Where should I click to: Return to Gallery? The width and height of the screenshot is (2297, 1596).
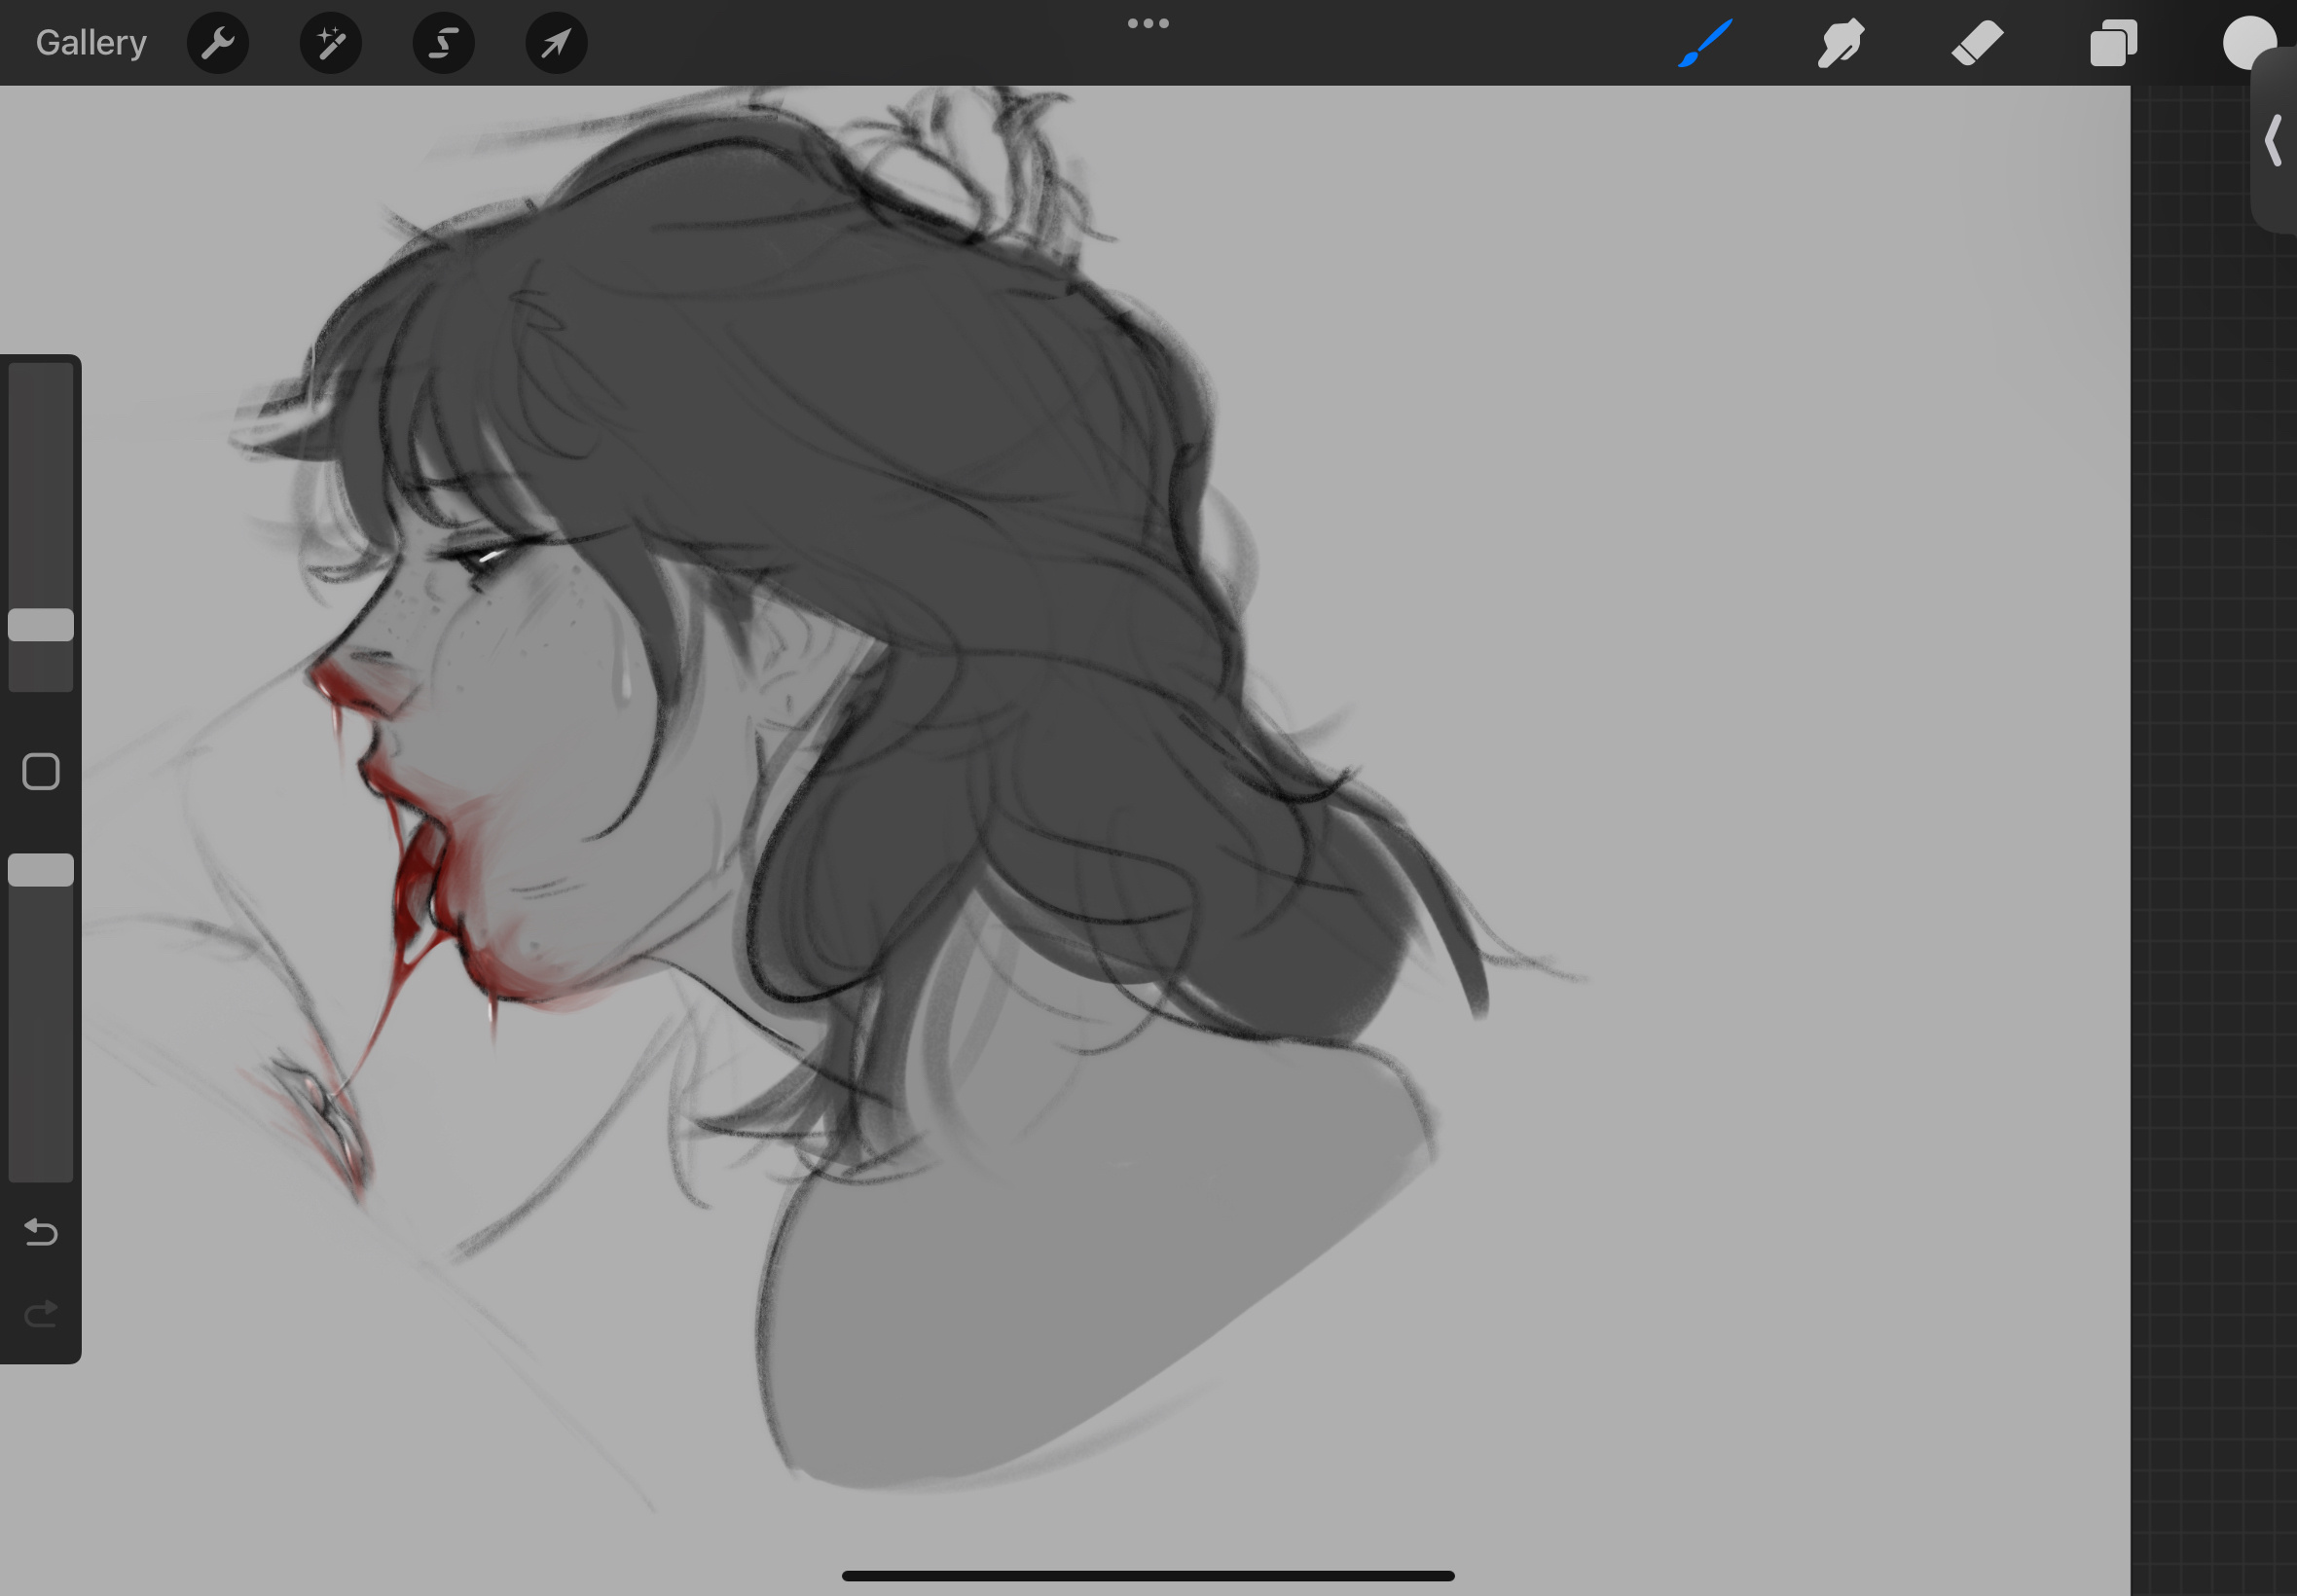[91, 43]
